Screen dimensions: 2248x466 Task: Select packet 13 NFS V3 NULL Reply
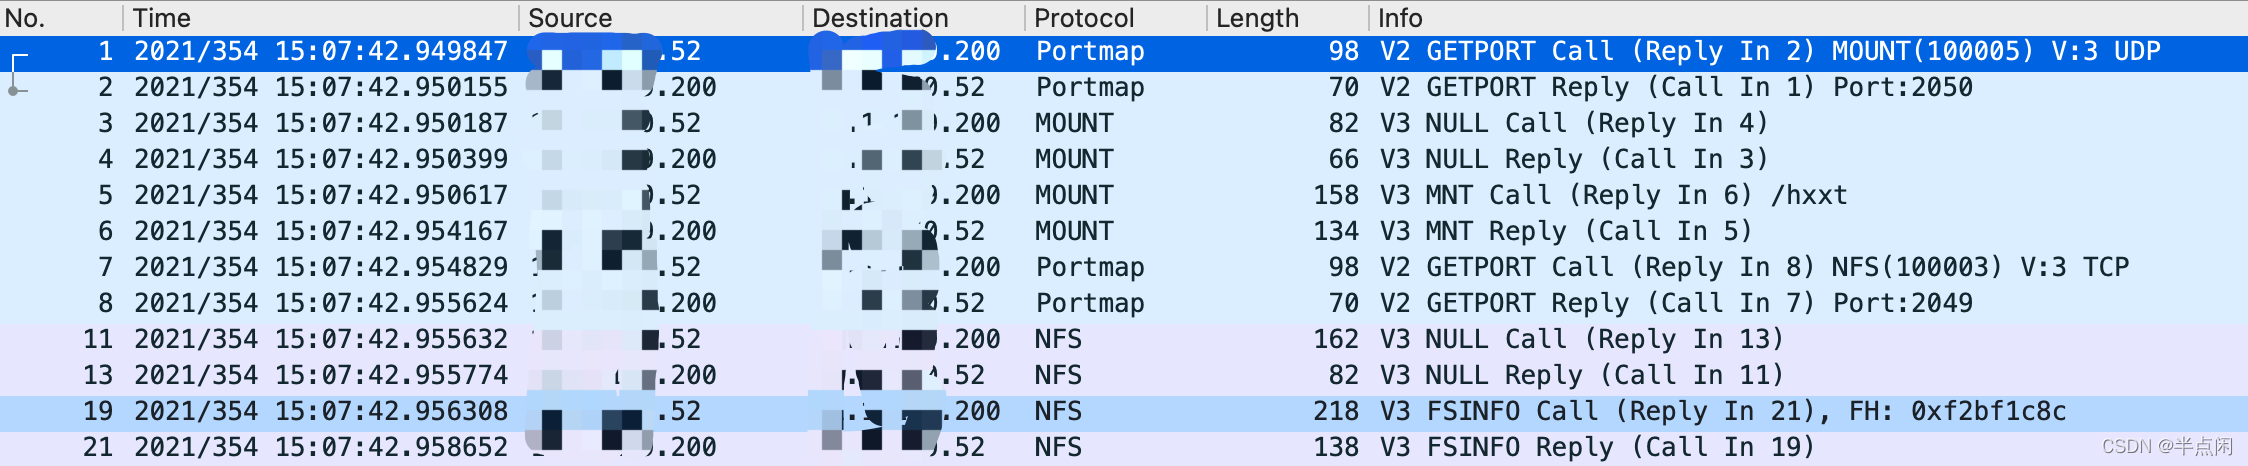[x=1124, y=376]
